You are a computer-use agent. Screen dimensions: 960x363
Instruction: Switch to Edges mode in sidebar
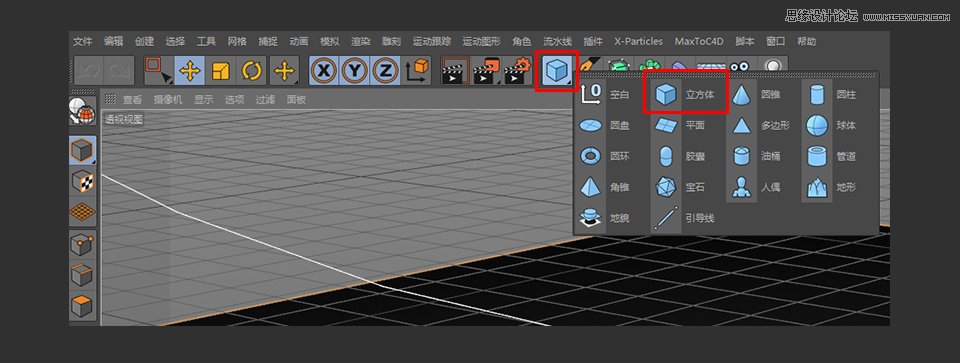[82, 275]
